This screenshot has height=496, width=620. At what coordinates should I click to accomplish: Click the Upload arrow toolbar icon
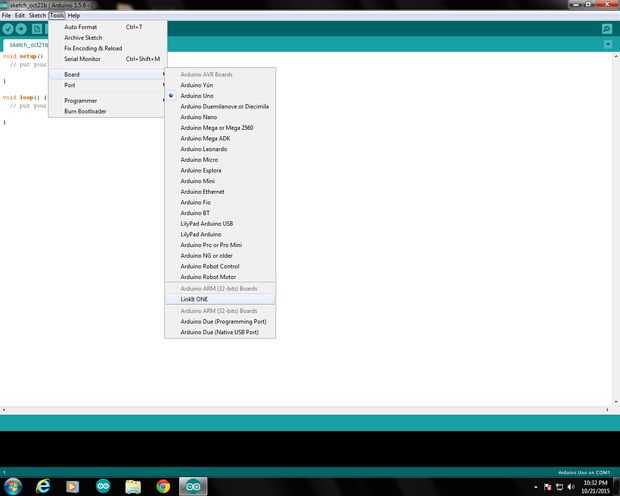[21, 29]
